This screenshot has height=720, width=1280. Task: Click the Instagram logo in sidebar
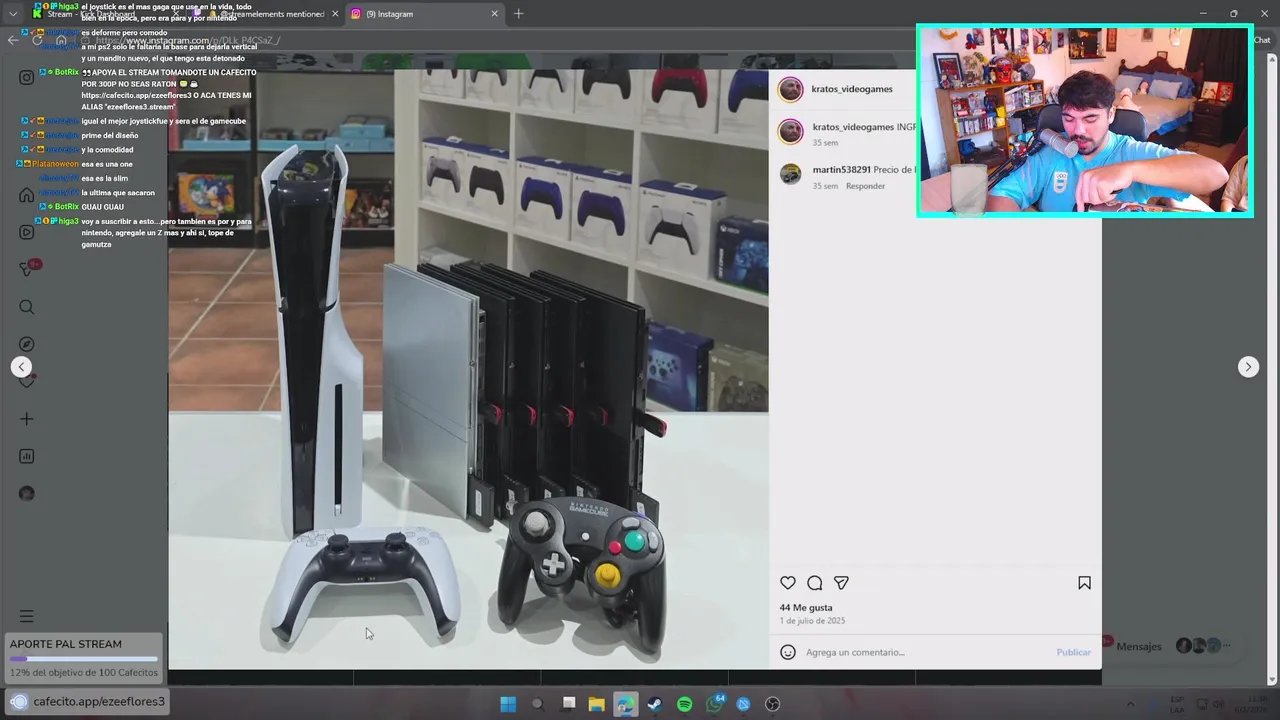[x=27, y=77]
